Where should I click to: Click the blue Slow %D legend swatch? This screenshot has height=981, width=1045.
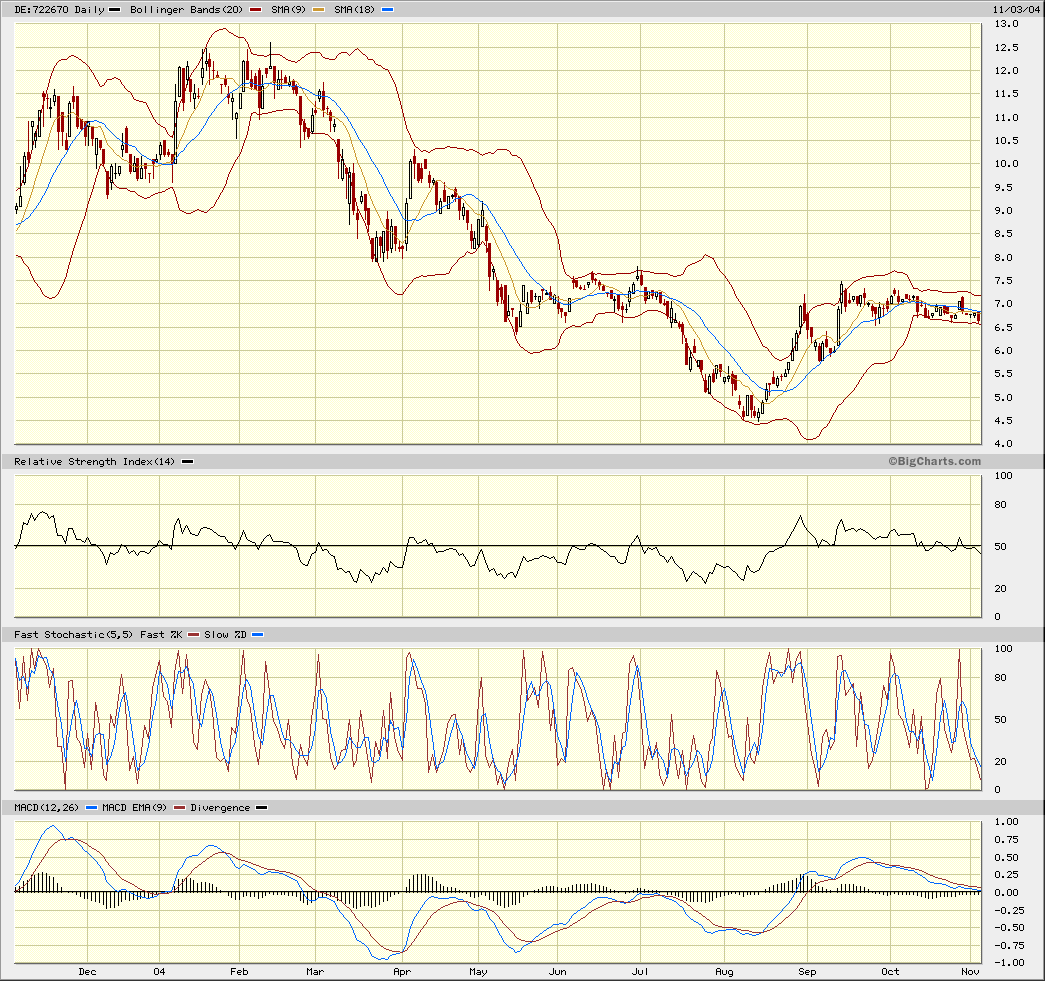(258, 635)
